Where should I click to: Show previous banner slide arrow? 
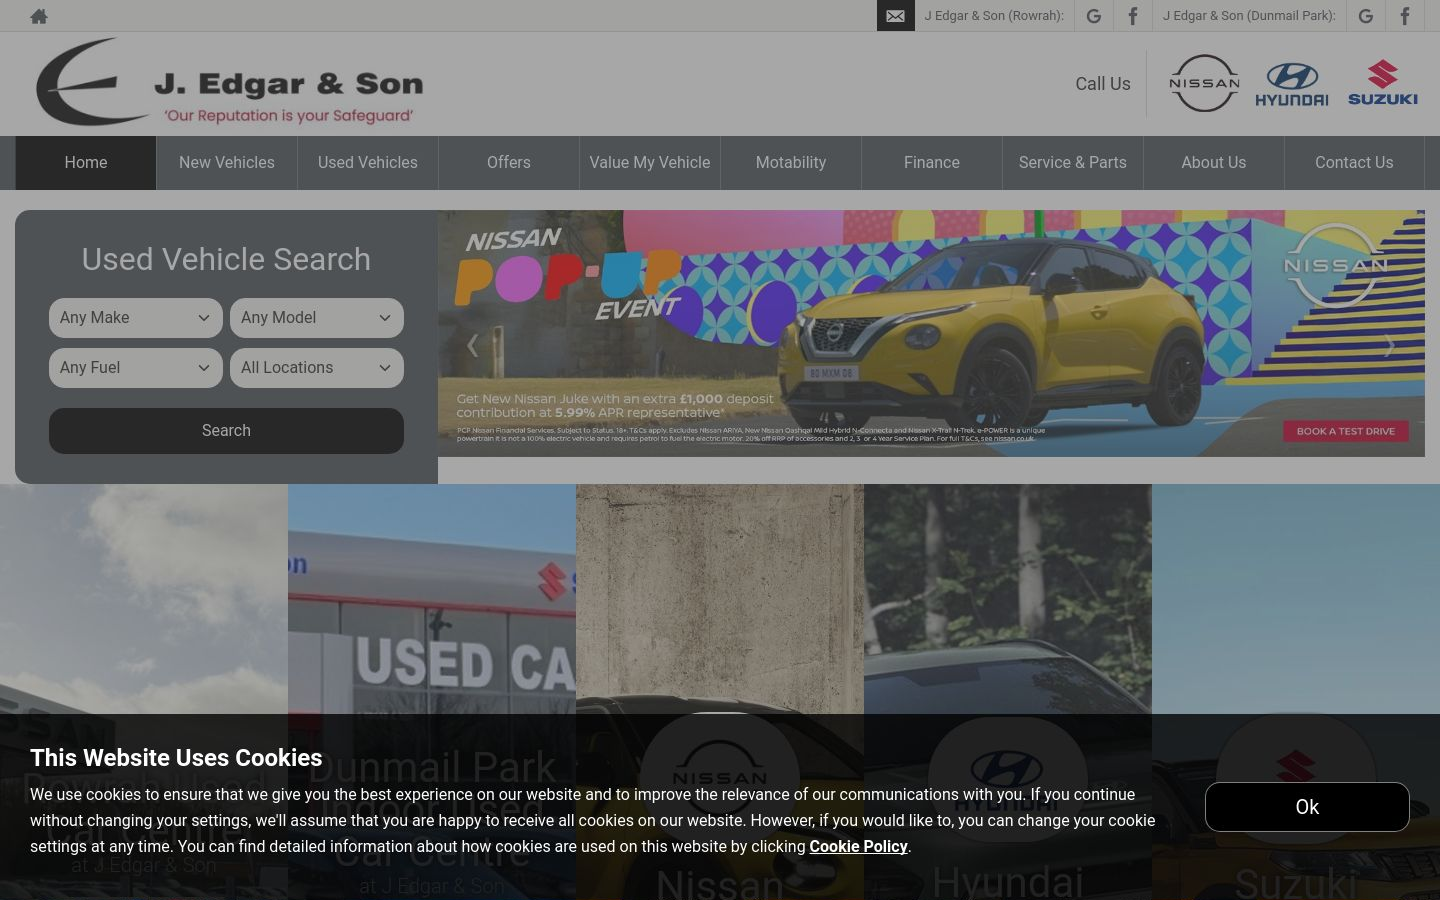472,345
